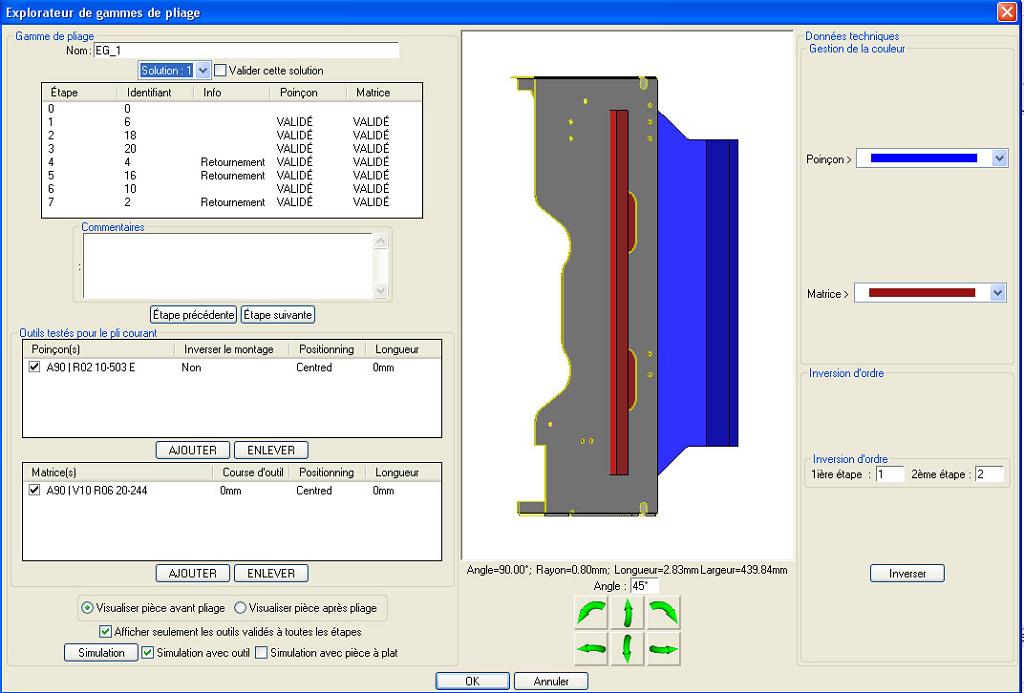Select step row 2 with Identifiant 18
The width and height of the screenshot is (1024, 693).
232,135
